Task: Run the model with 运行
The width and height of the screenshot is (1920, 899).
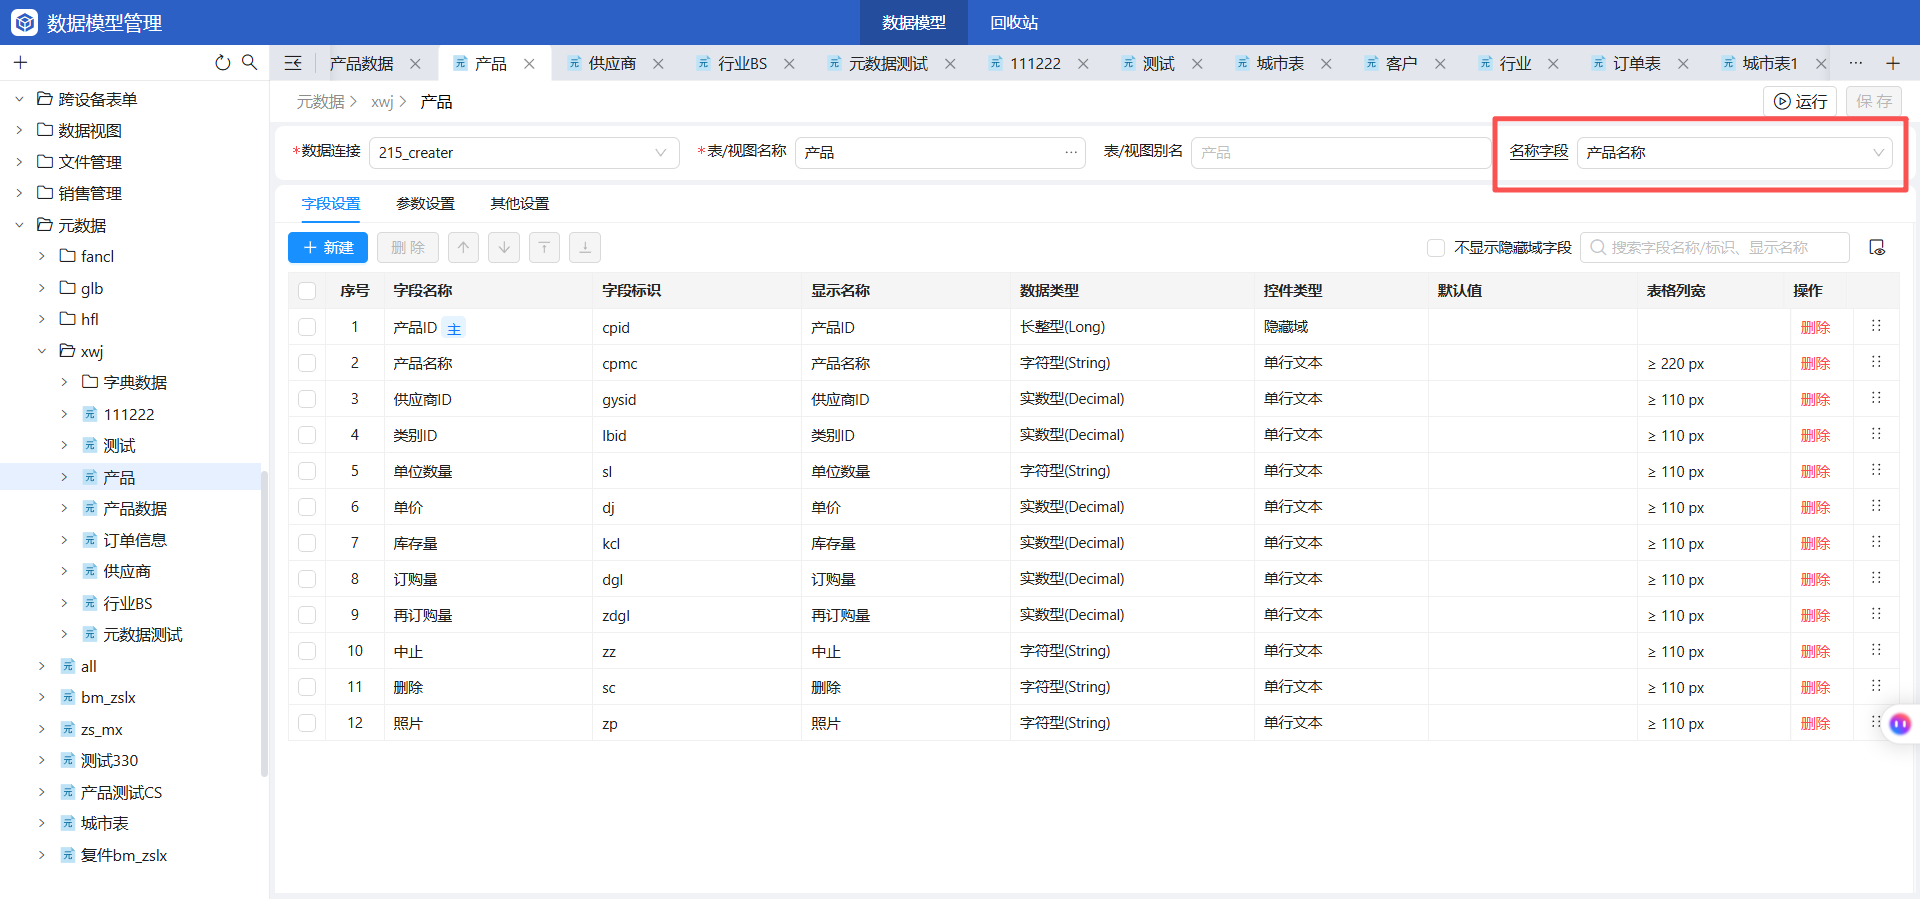Action: pos(1800,101)
